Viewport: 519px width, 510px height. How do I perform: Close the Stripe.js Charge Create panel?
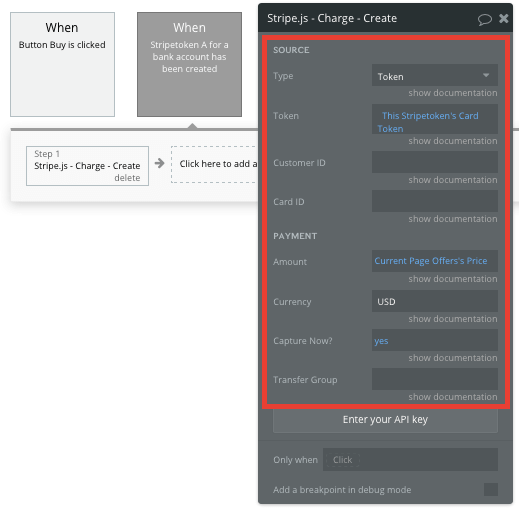pos(504,18)
